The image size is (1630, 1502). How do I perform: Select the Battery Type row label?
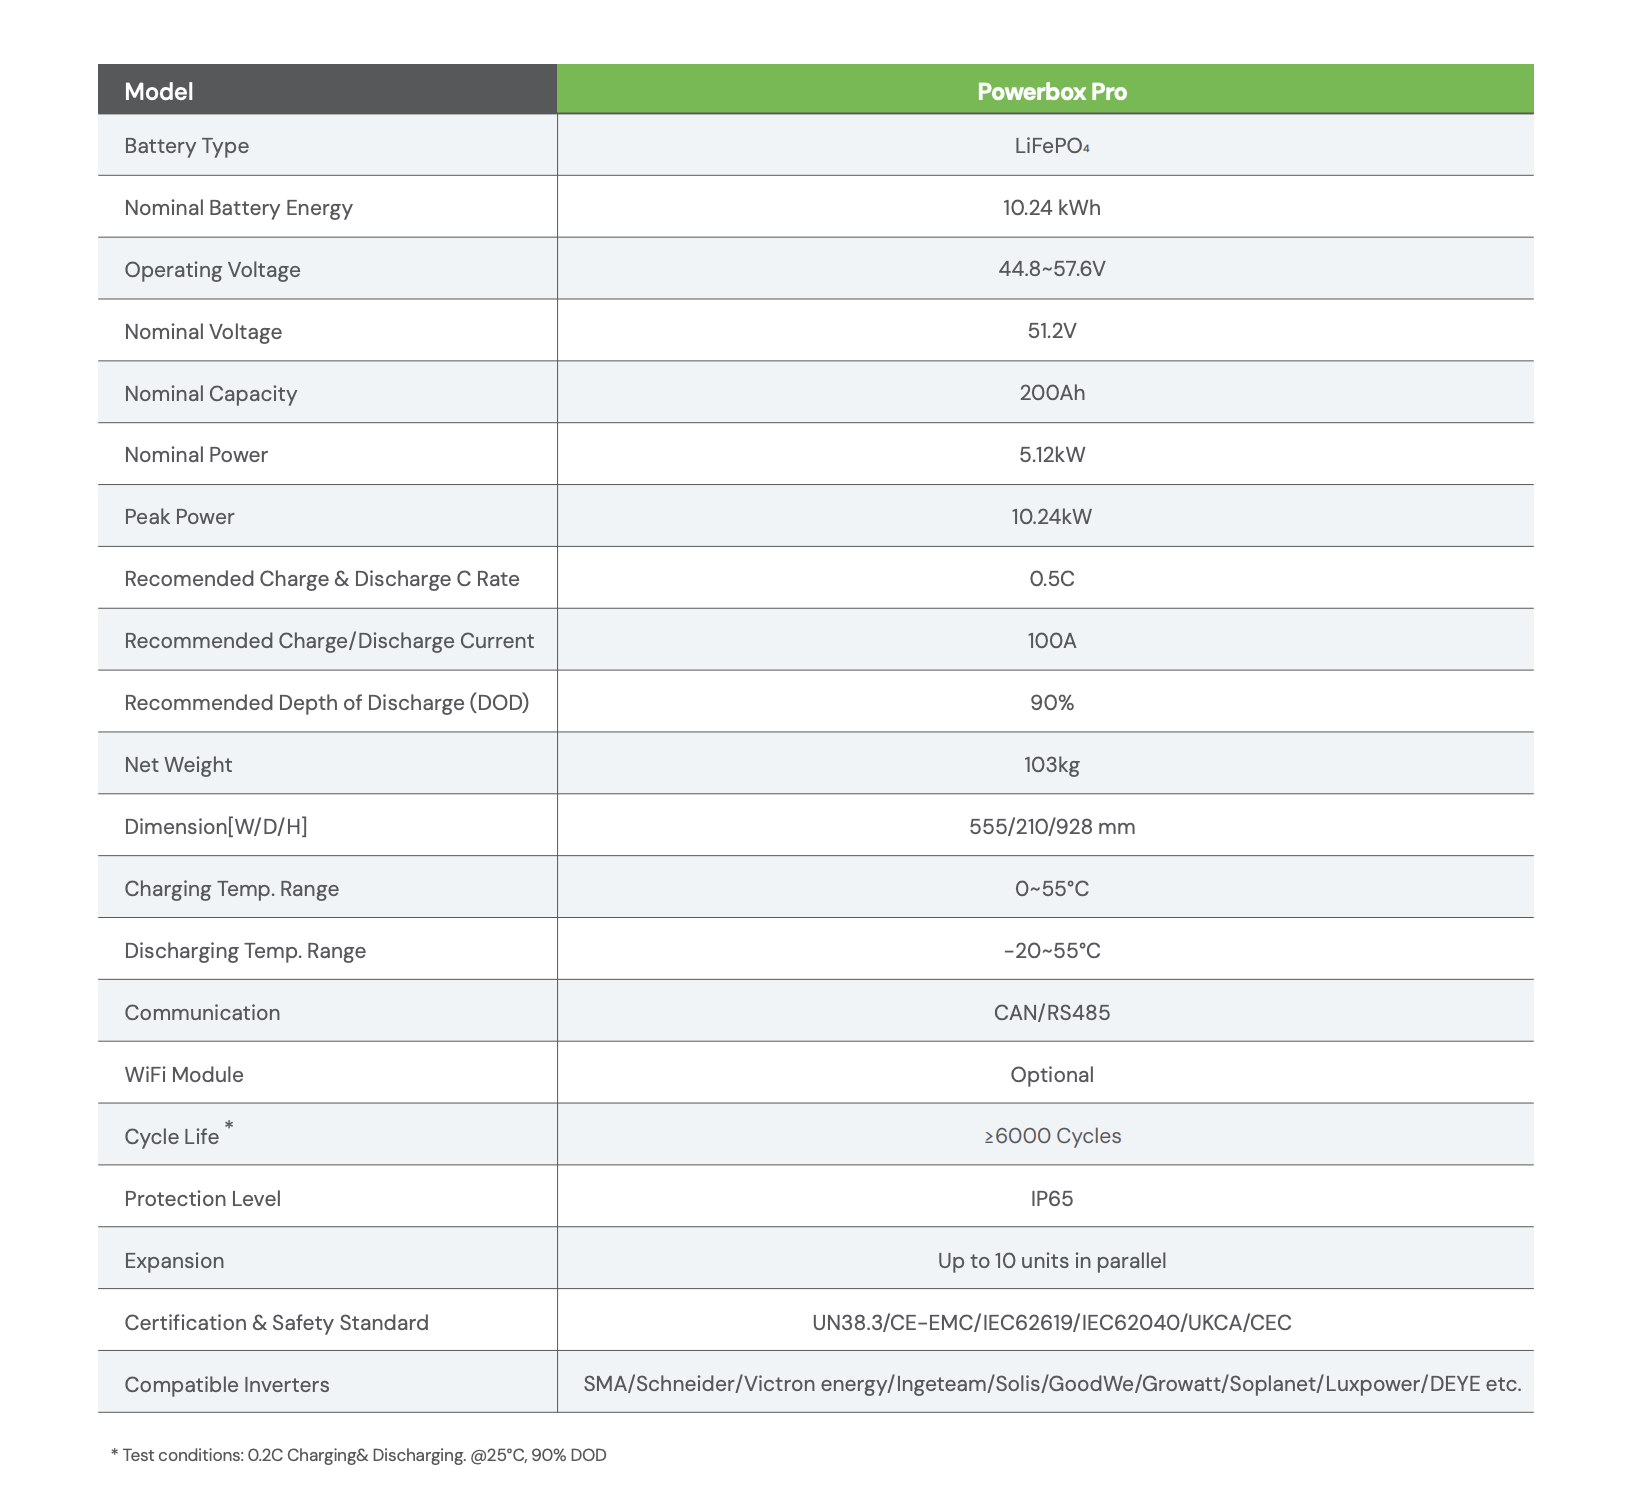[187, 146]
